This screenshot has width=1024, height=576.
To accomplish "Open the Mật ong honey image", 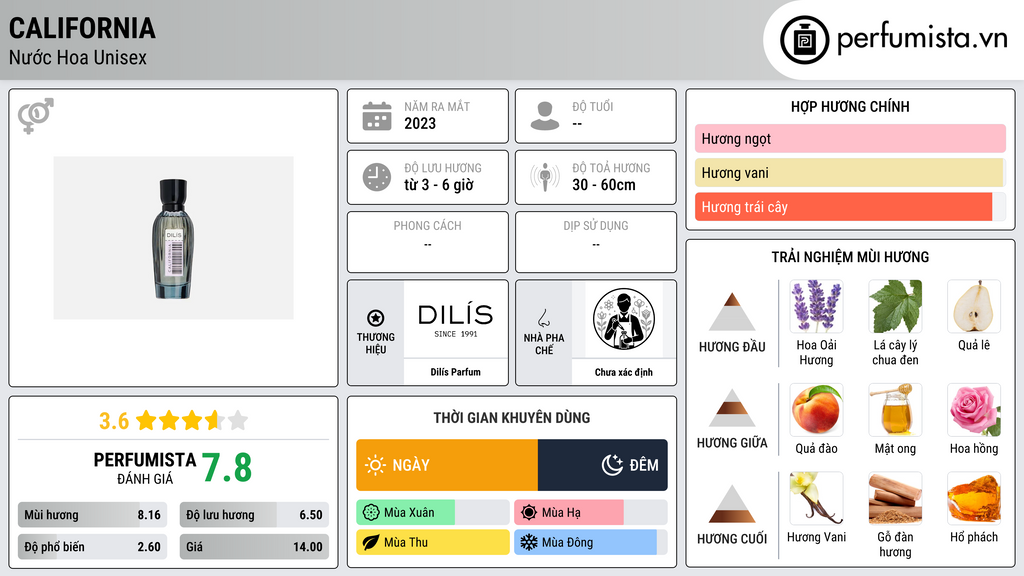I will click(x=895, y=410).
